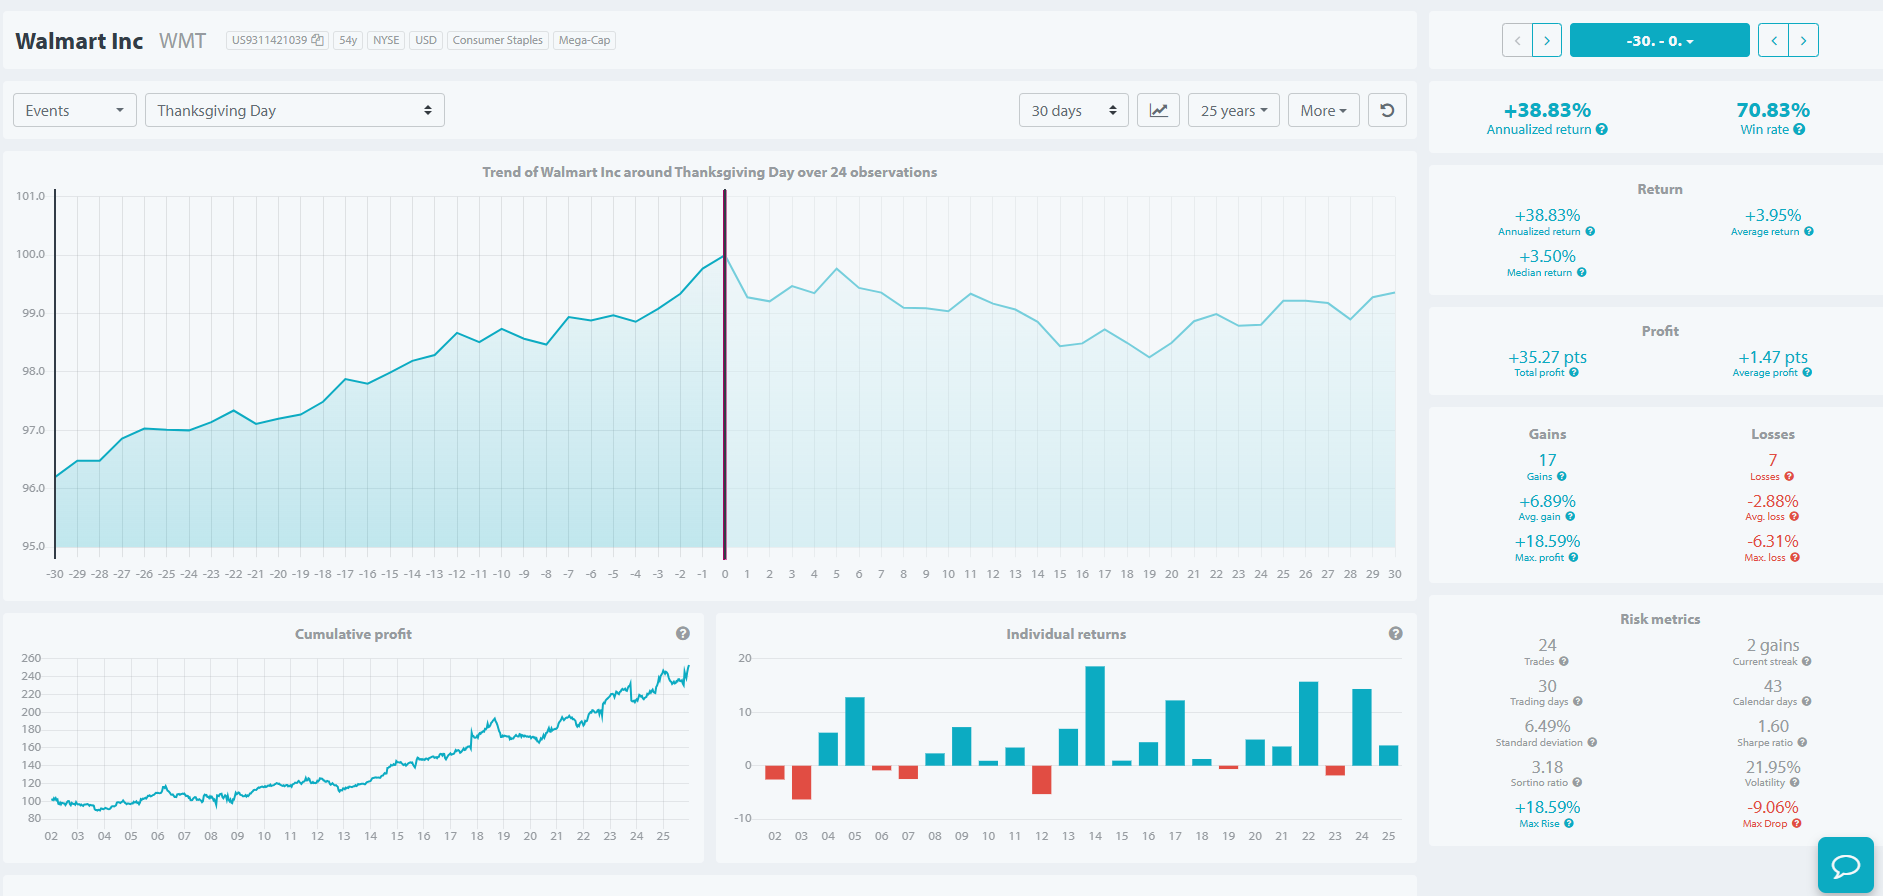Show help for Calendar days
The width and height of the screenshot is (1883, 896).
click(1806, 702)
